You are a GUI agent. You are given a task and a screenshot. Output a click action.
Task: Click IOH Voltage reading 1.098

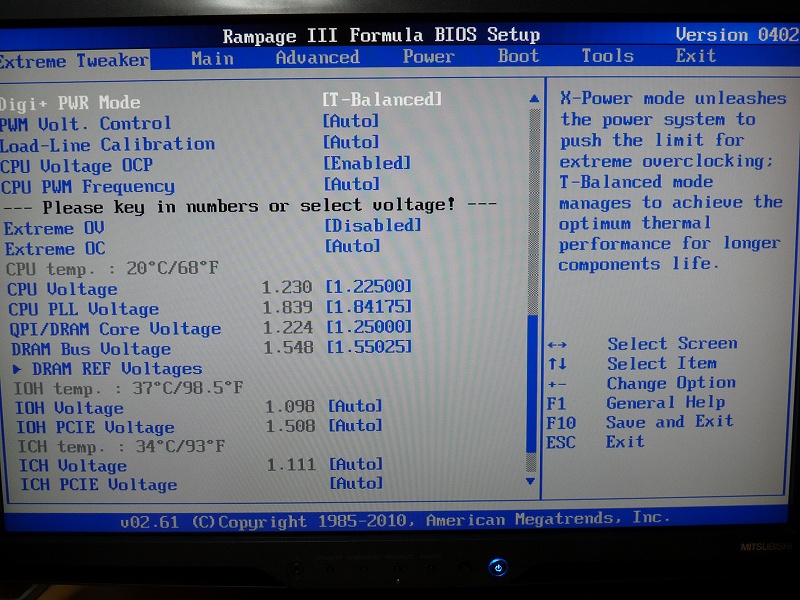[290, 407]
